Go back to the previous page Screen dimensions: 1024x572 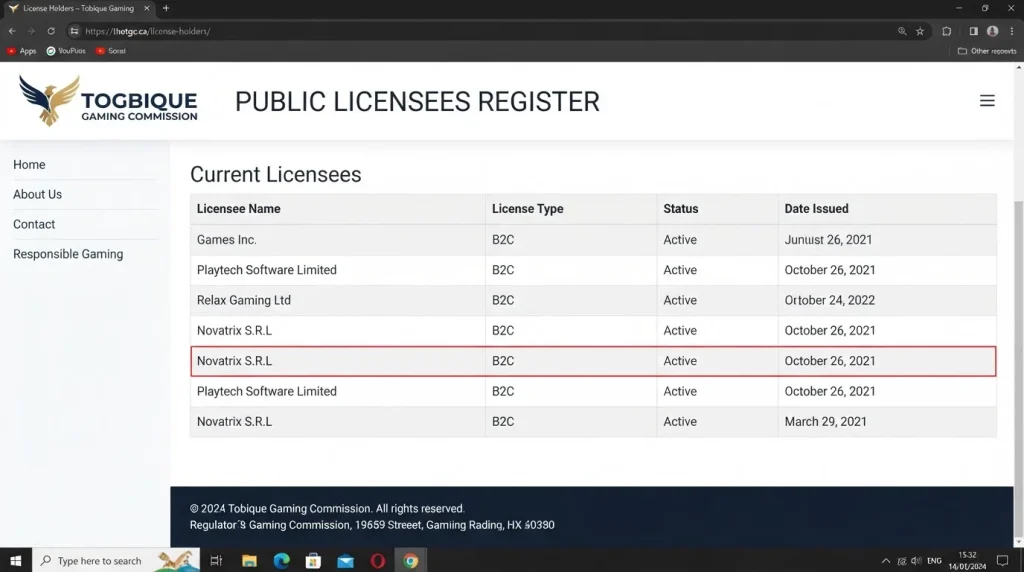coord(12,31)
